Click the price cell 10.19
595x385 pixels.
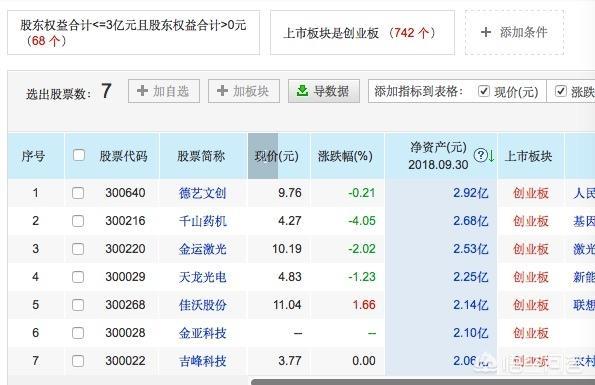click(286, 249)
